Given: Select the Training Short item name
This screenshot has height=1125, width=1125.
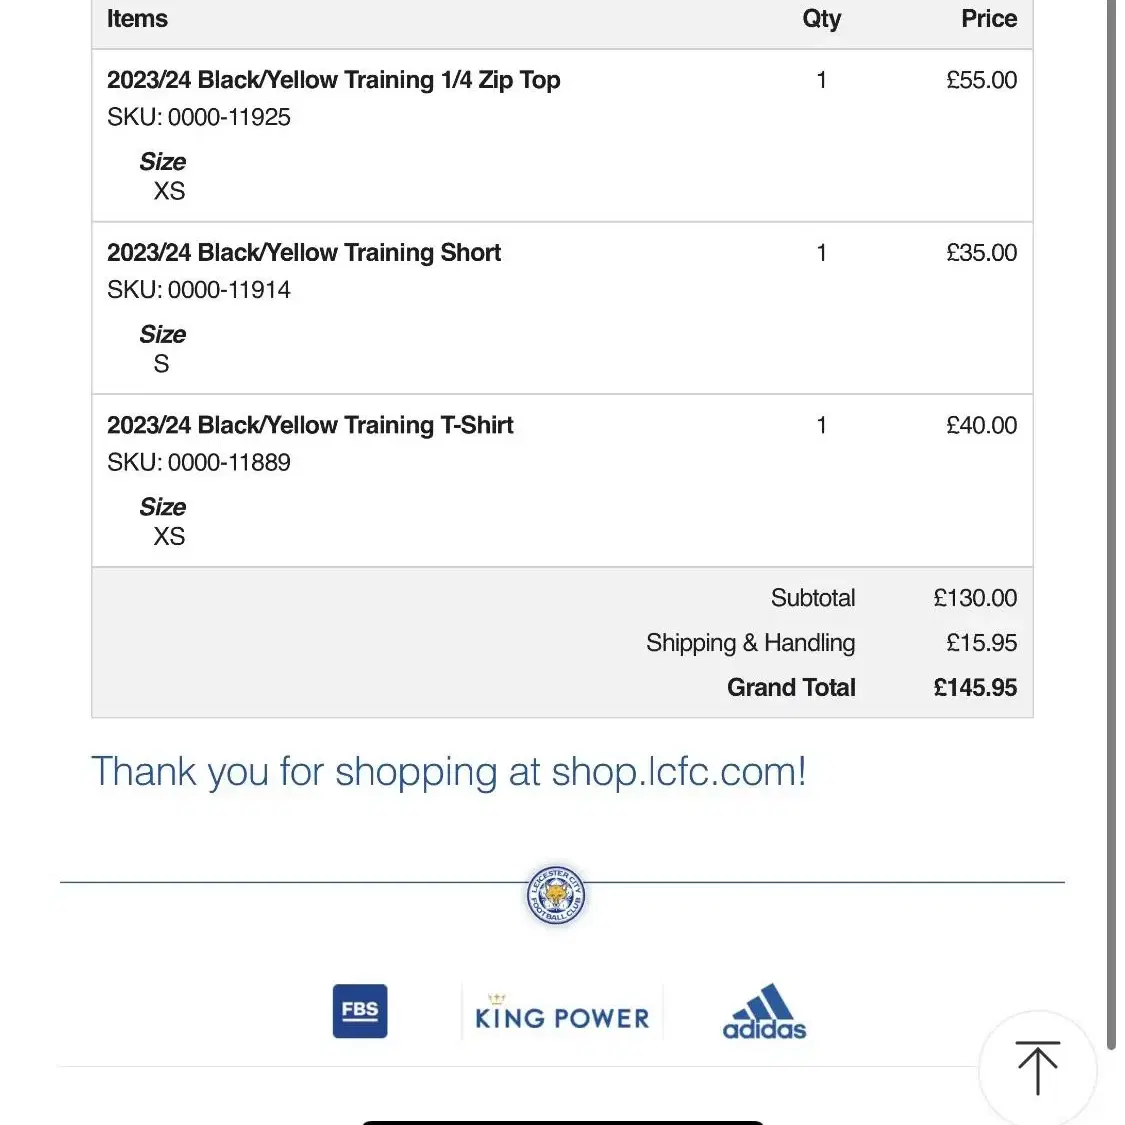Looking at the screenshot, I should (304, 253).
